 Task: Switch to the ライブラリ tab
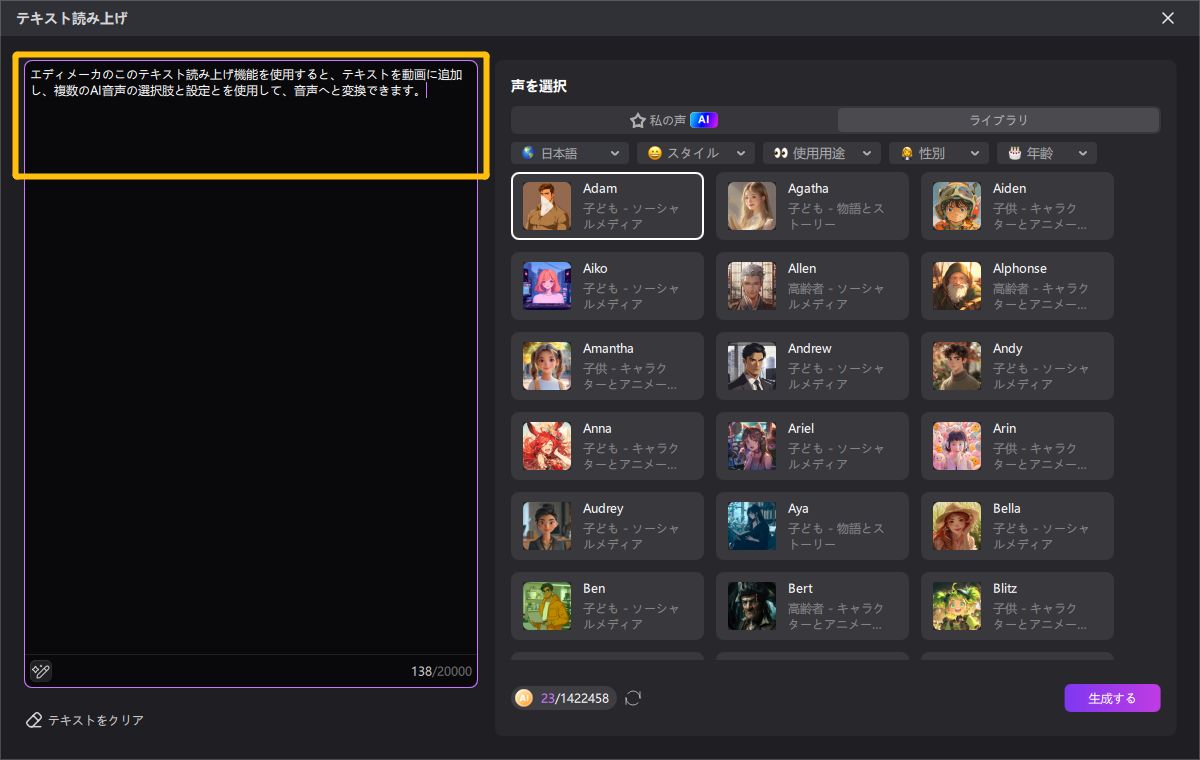pos(997,119)
